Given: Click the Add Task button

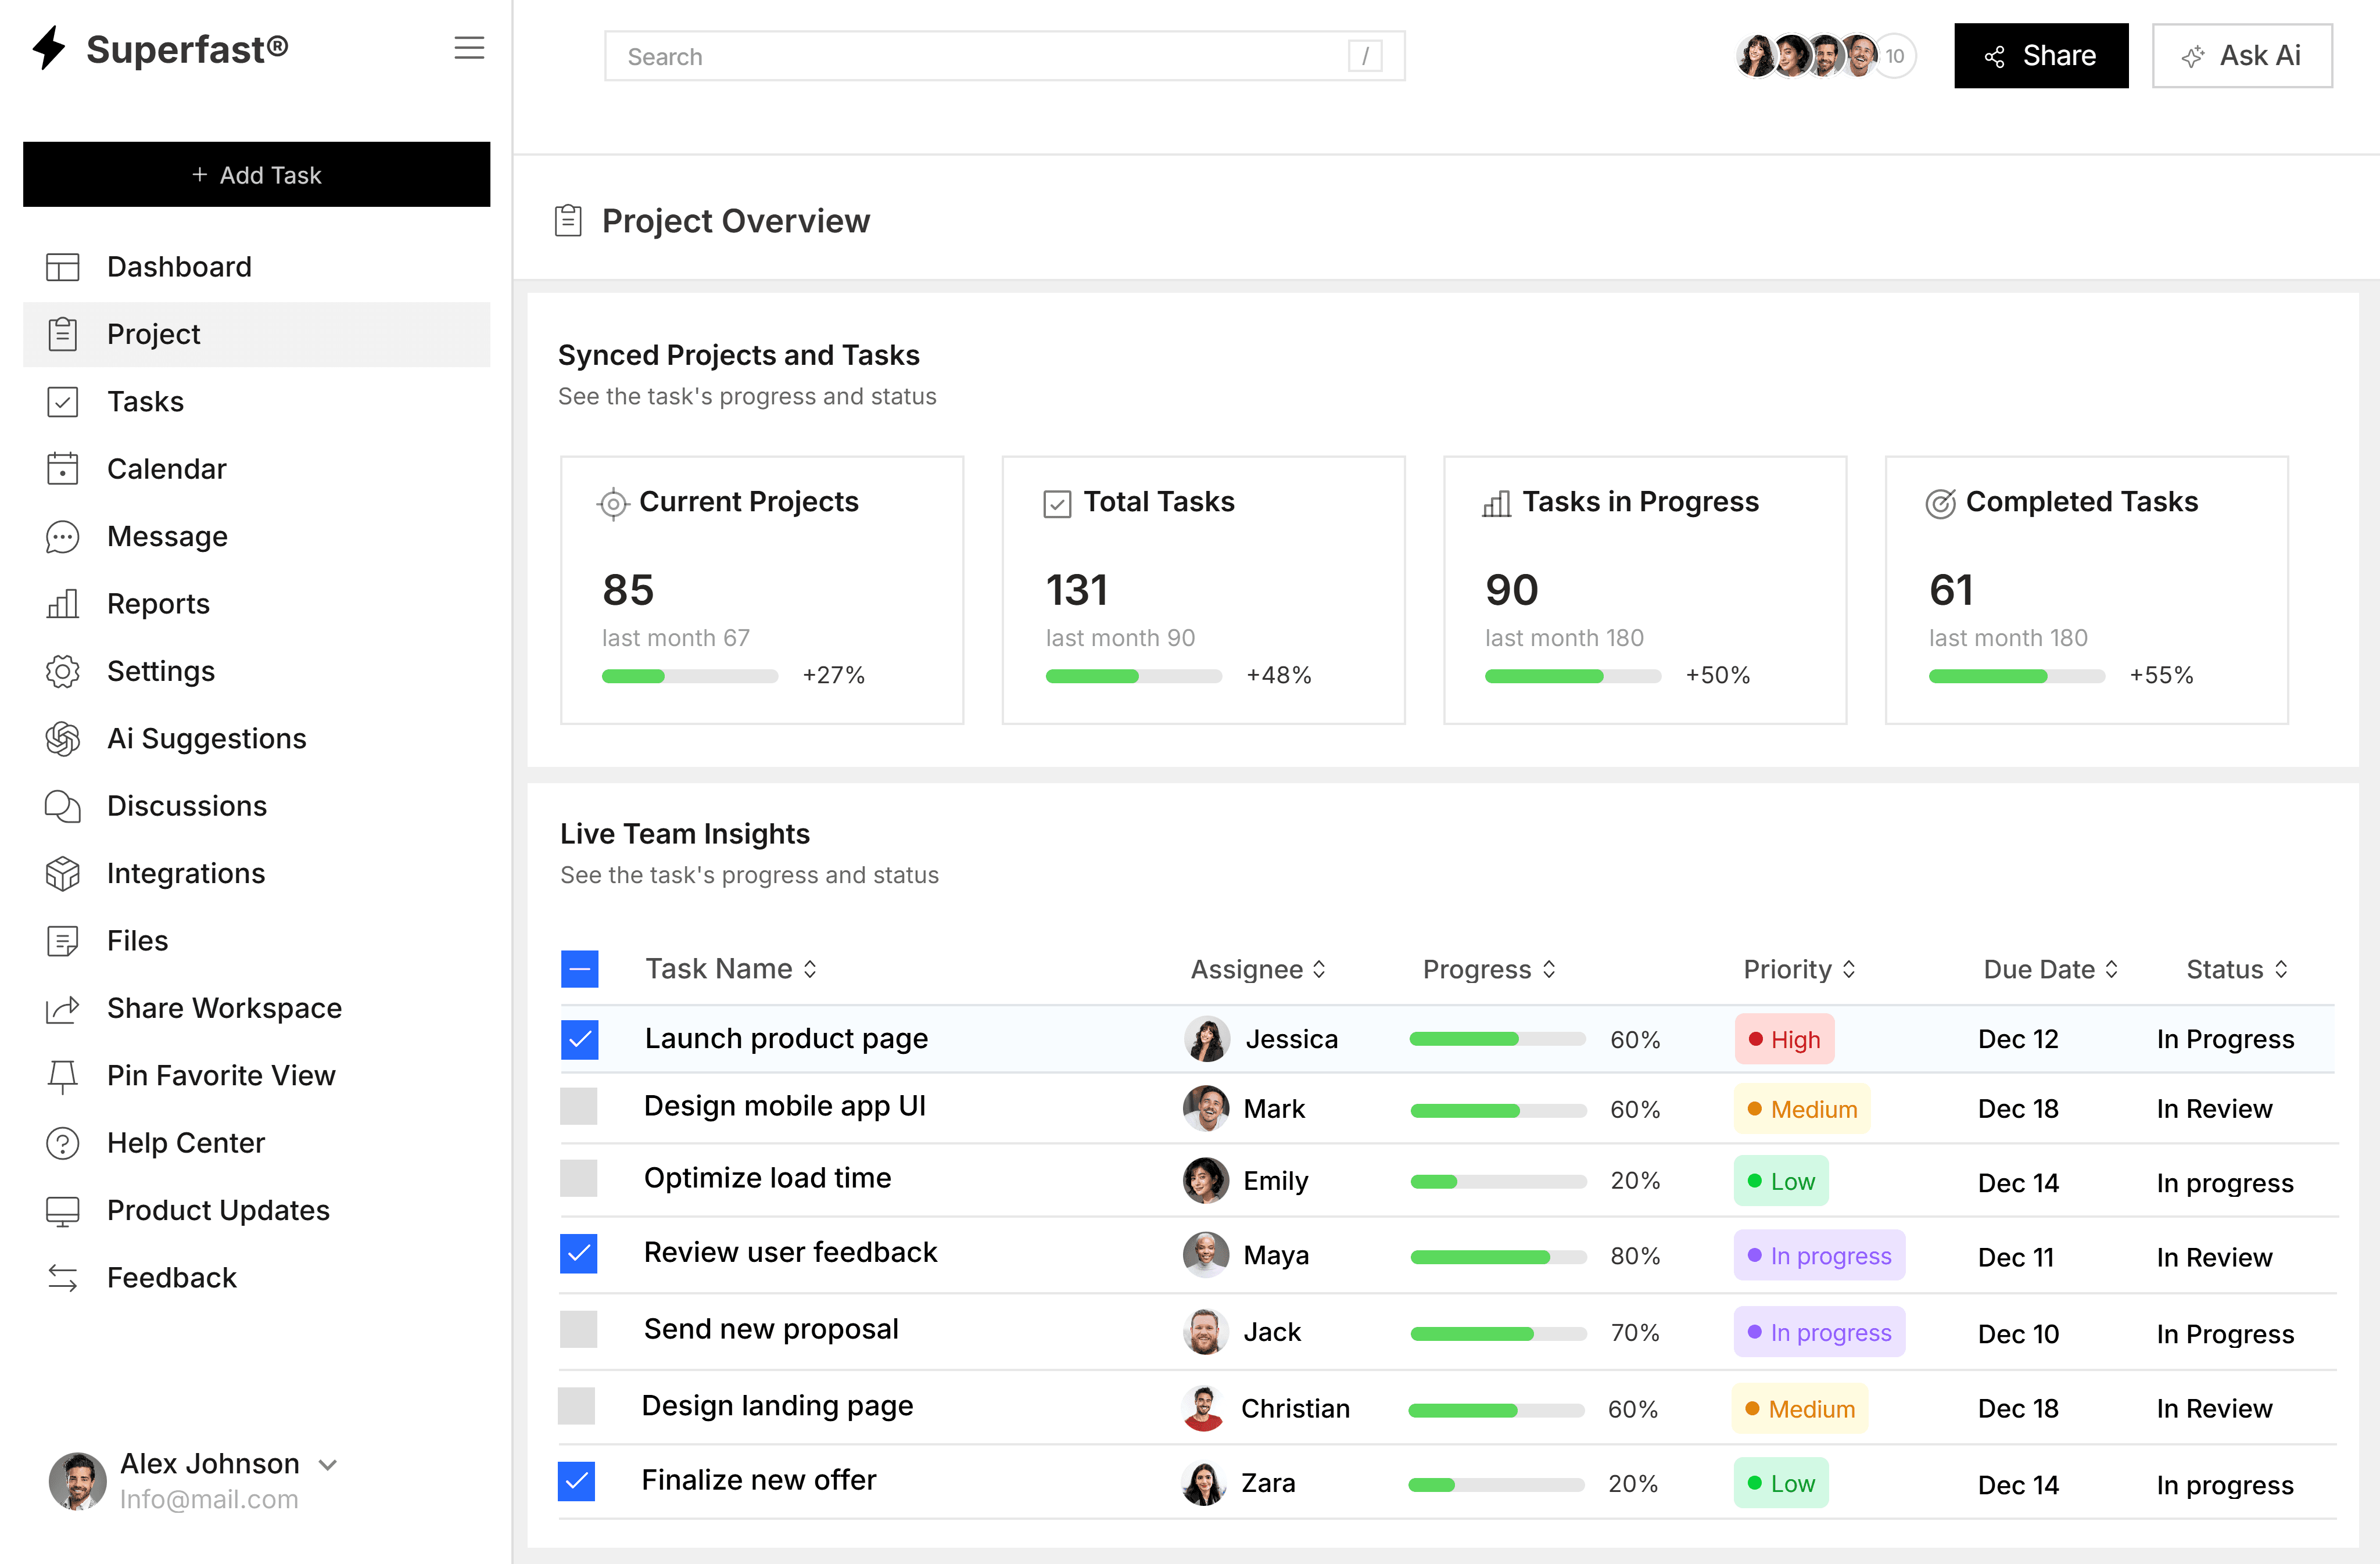Looking at the screenshot, I should point(257,175).
